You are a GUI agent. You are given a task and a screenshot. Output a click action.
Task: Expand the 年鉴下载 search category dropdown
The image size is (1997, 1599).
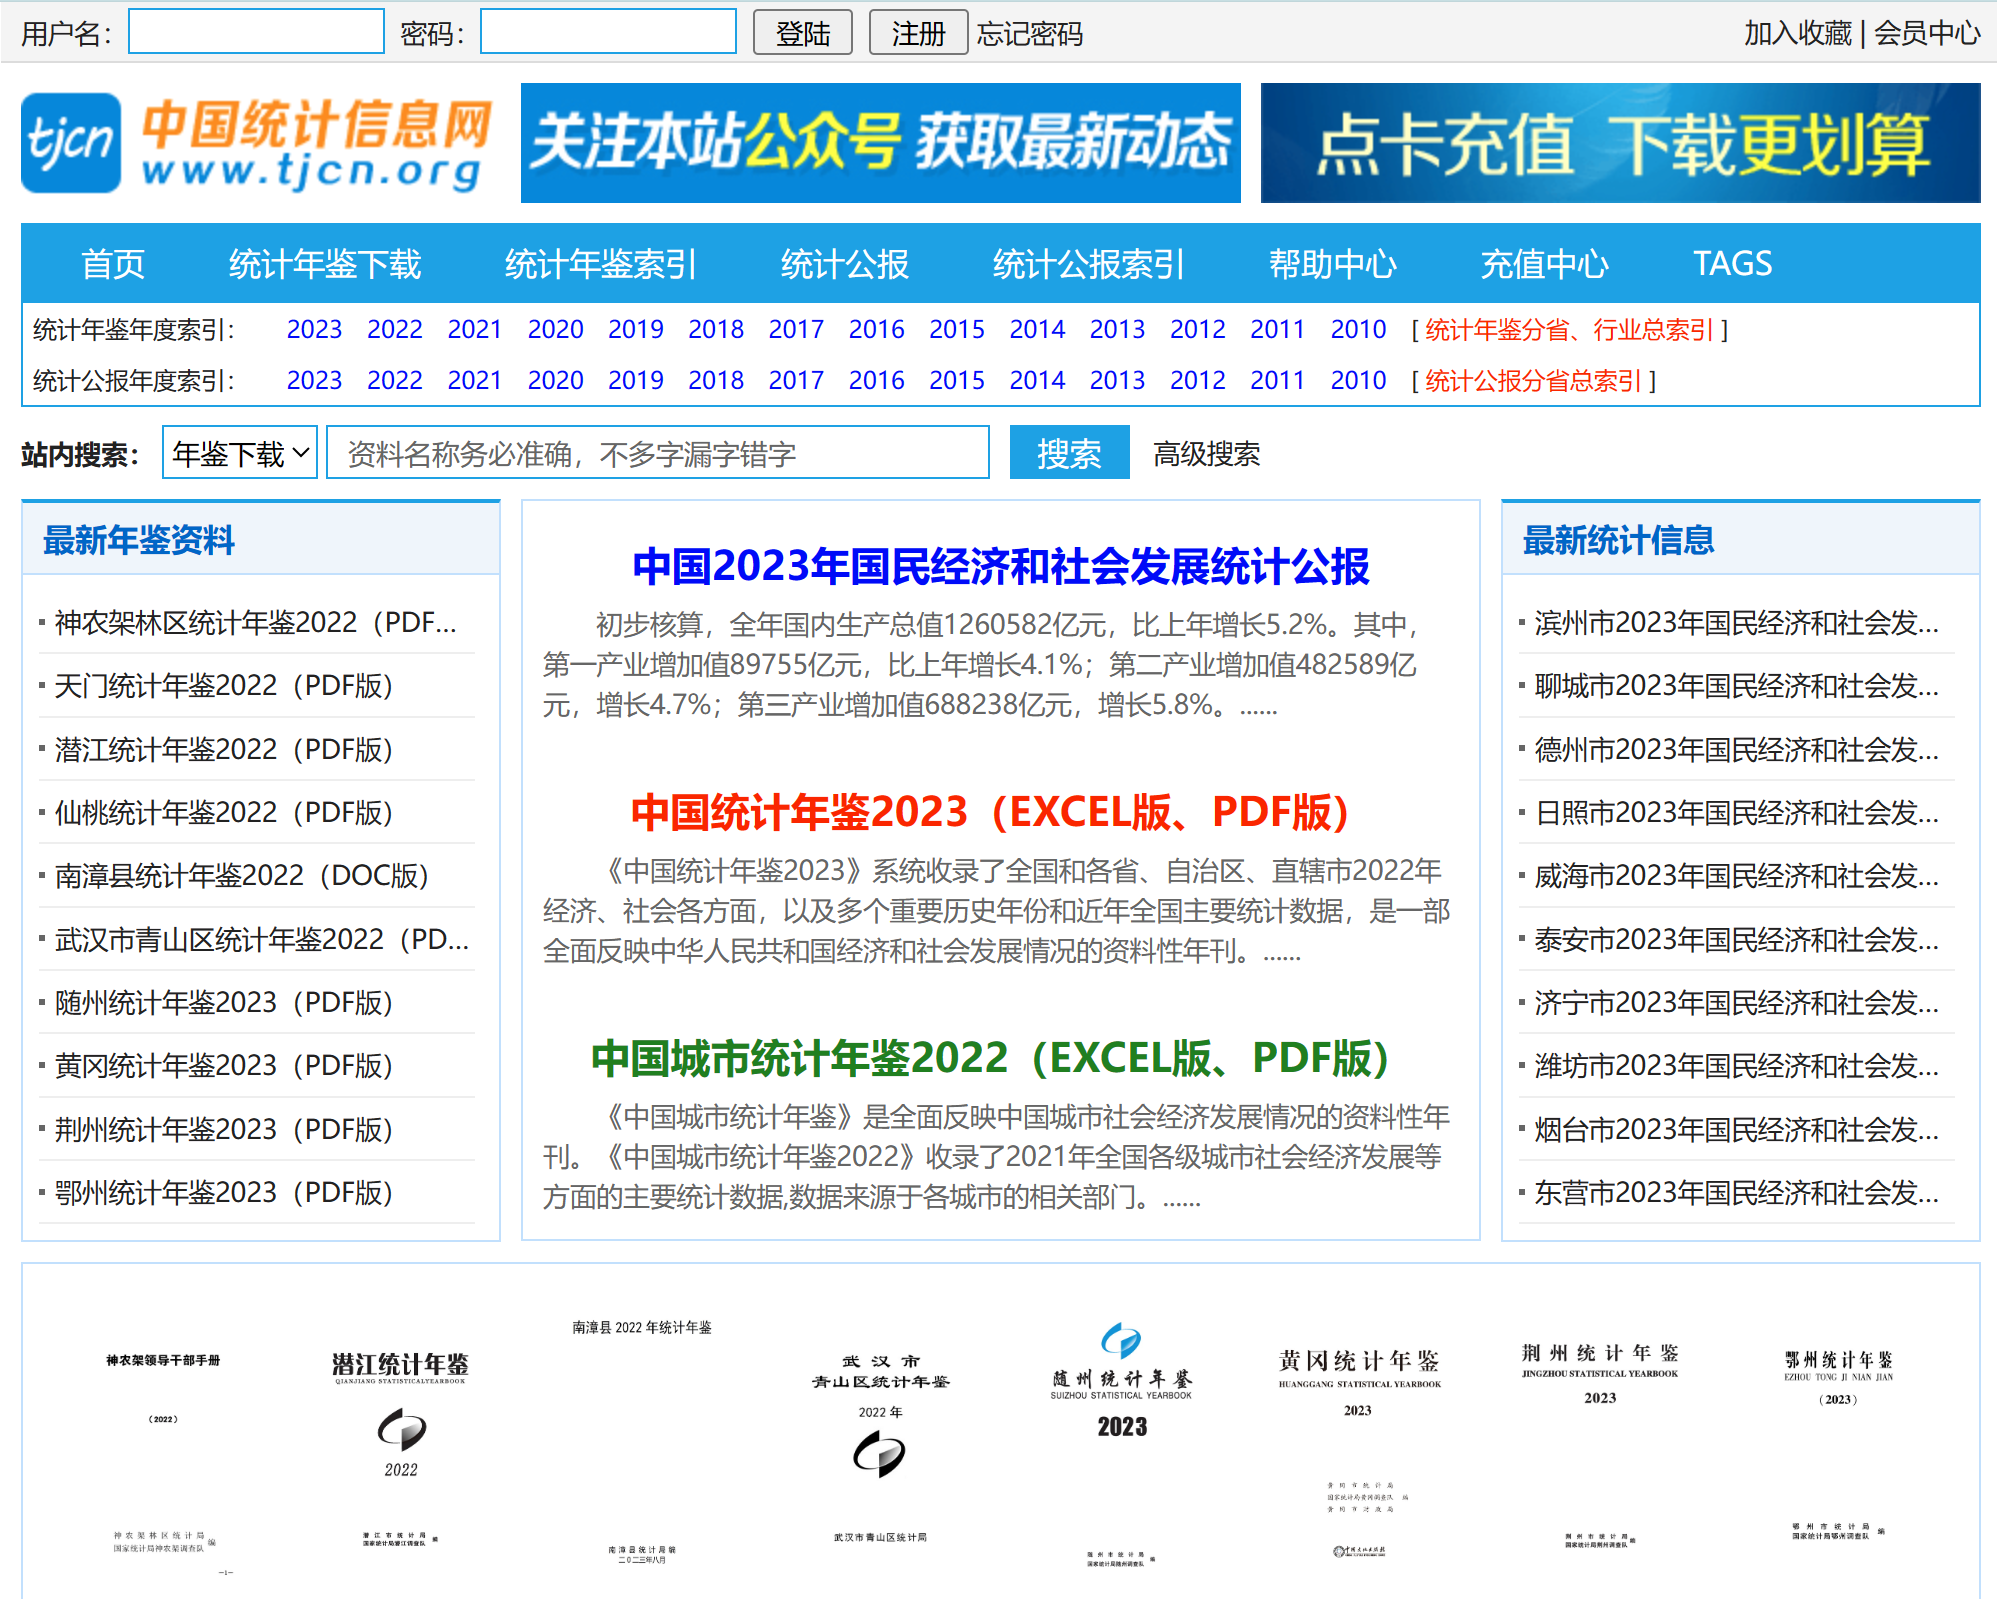point(240,453)
